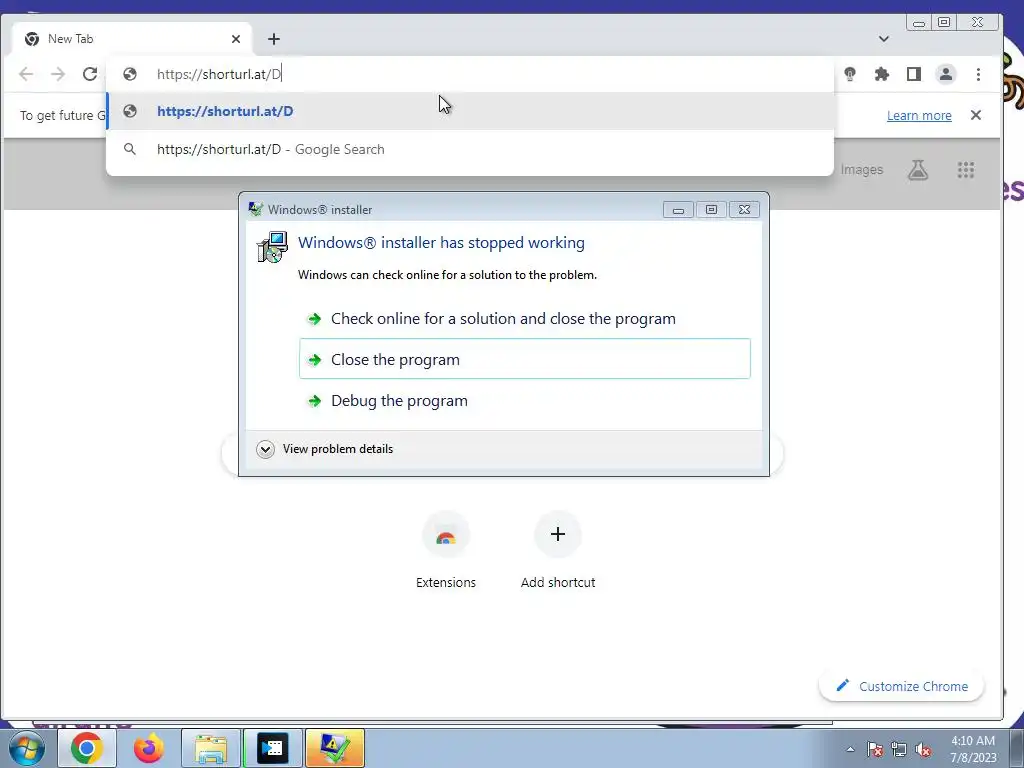The height and width of the screenshot is (768, 1024).
Task: Select Debug the program option
Action: coord(525,400)
